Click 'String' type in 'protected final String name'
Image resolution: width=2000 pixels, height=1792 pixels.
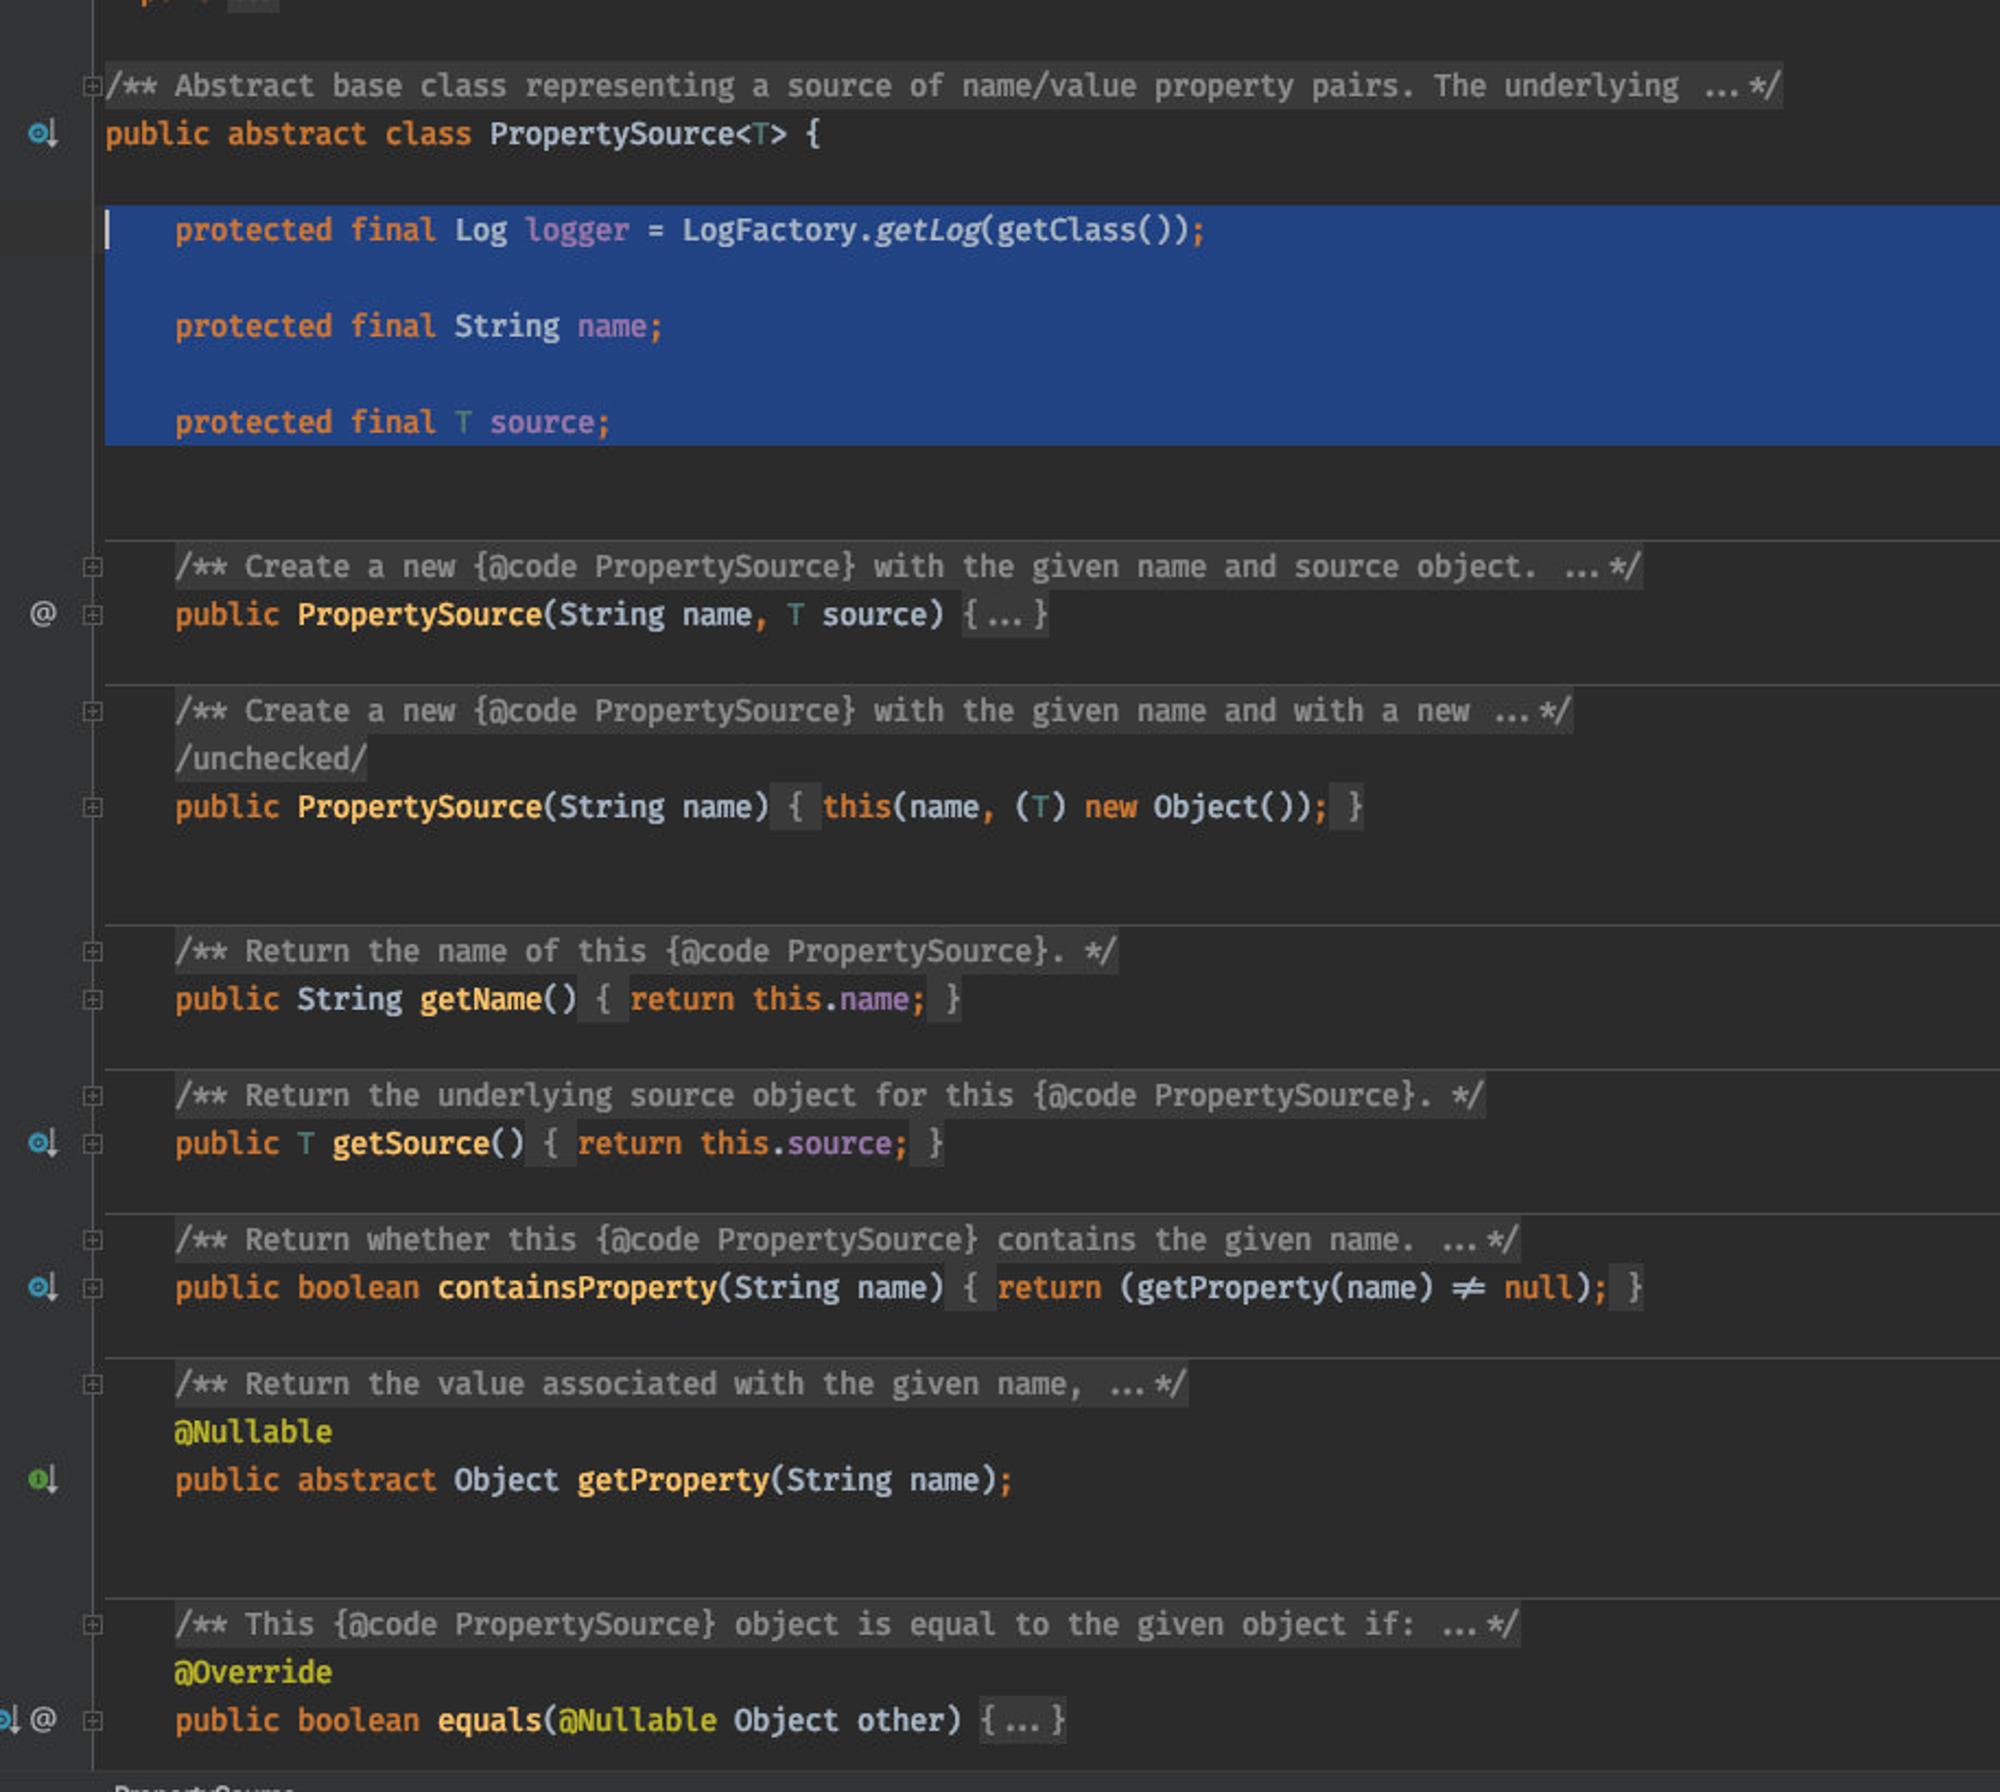[x=507, y=326]
